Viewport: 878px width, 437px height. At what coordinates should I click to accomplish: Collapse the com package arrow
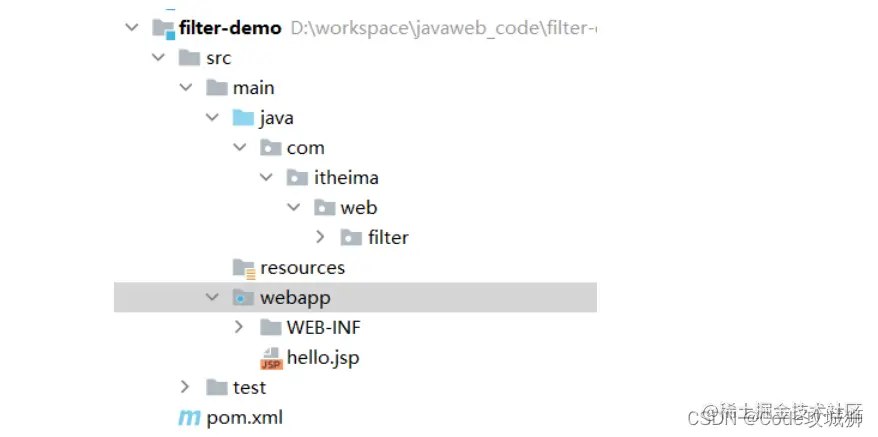[239, 147]
